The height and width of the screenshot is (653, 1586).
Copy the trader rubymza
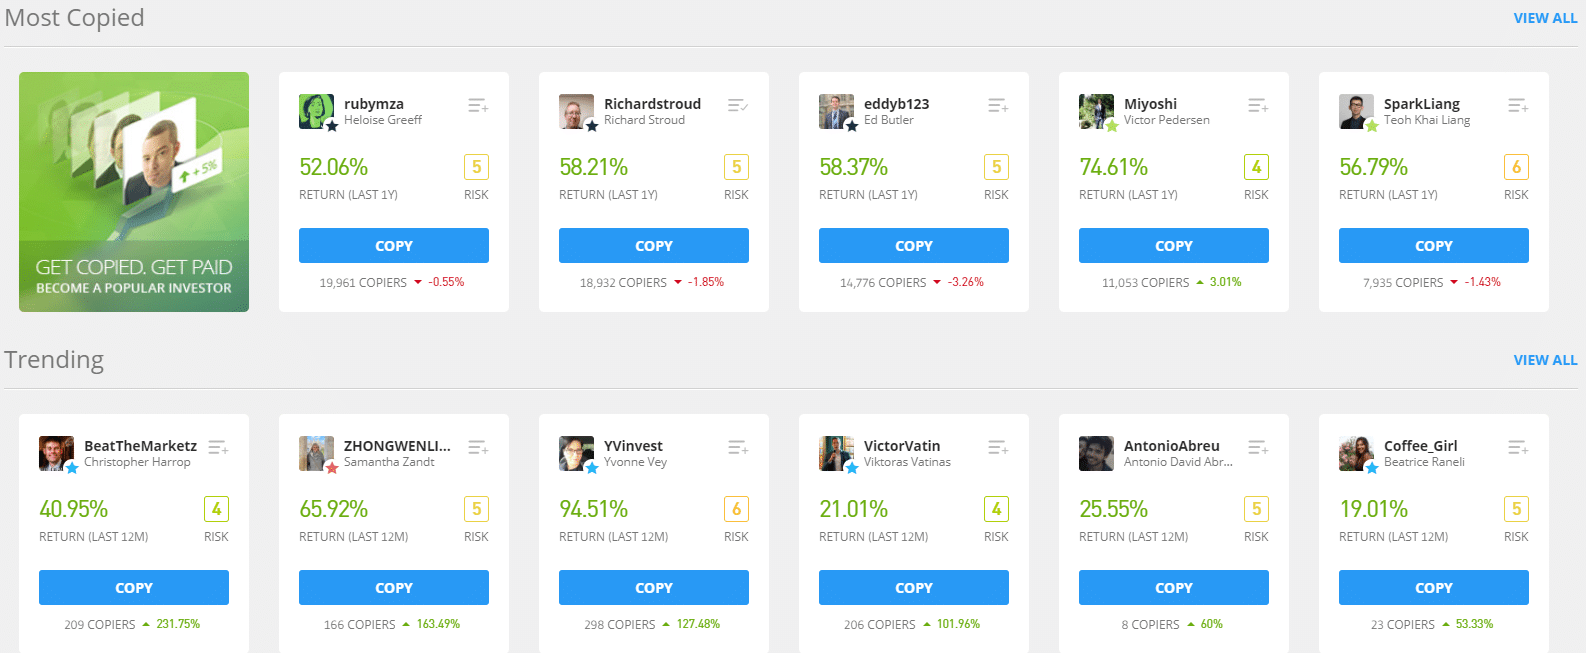pos(394,246)
